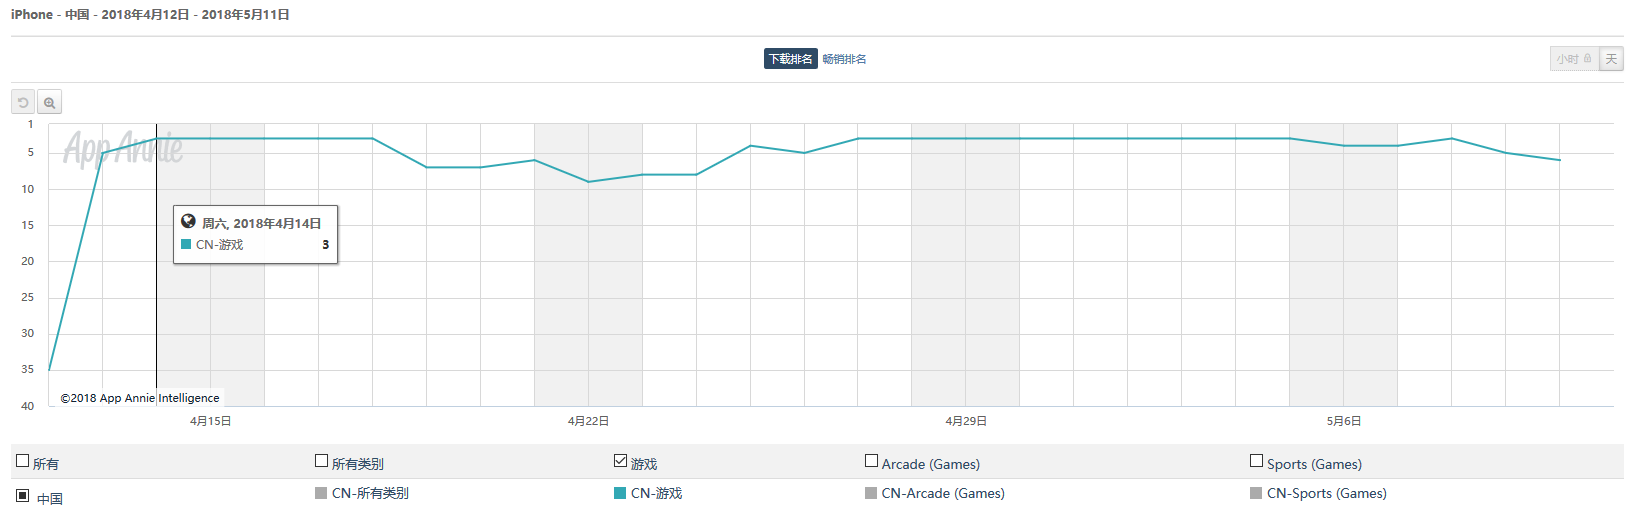The width and height of the screenshot is (1641, 520).
Task: Toggle the 中国 country checkbox
Action: (23, 495)
